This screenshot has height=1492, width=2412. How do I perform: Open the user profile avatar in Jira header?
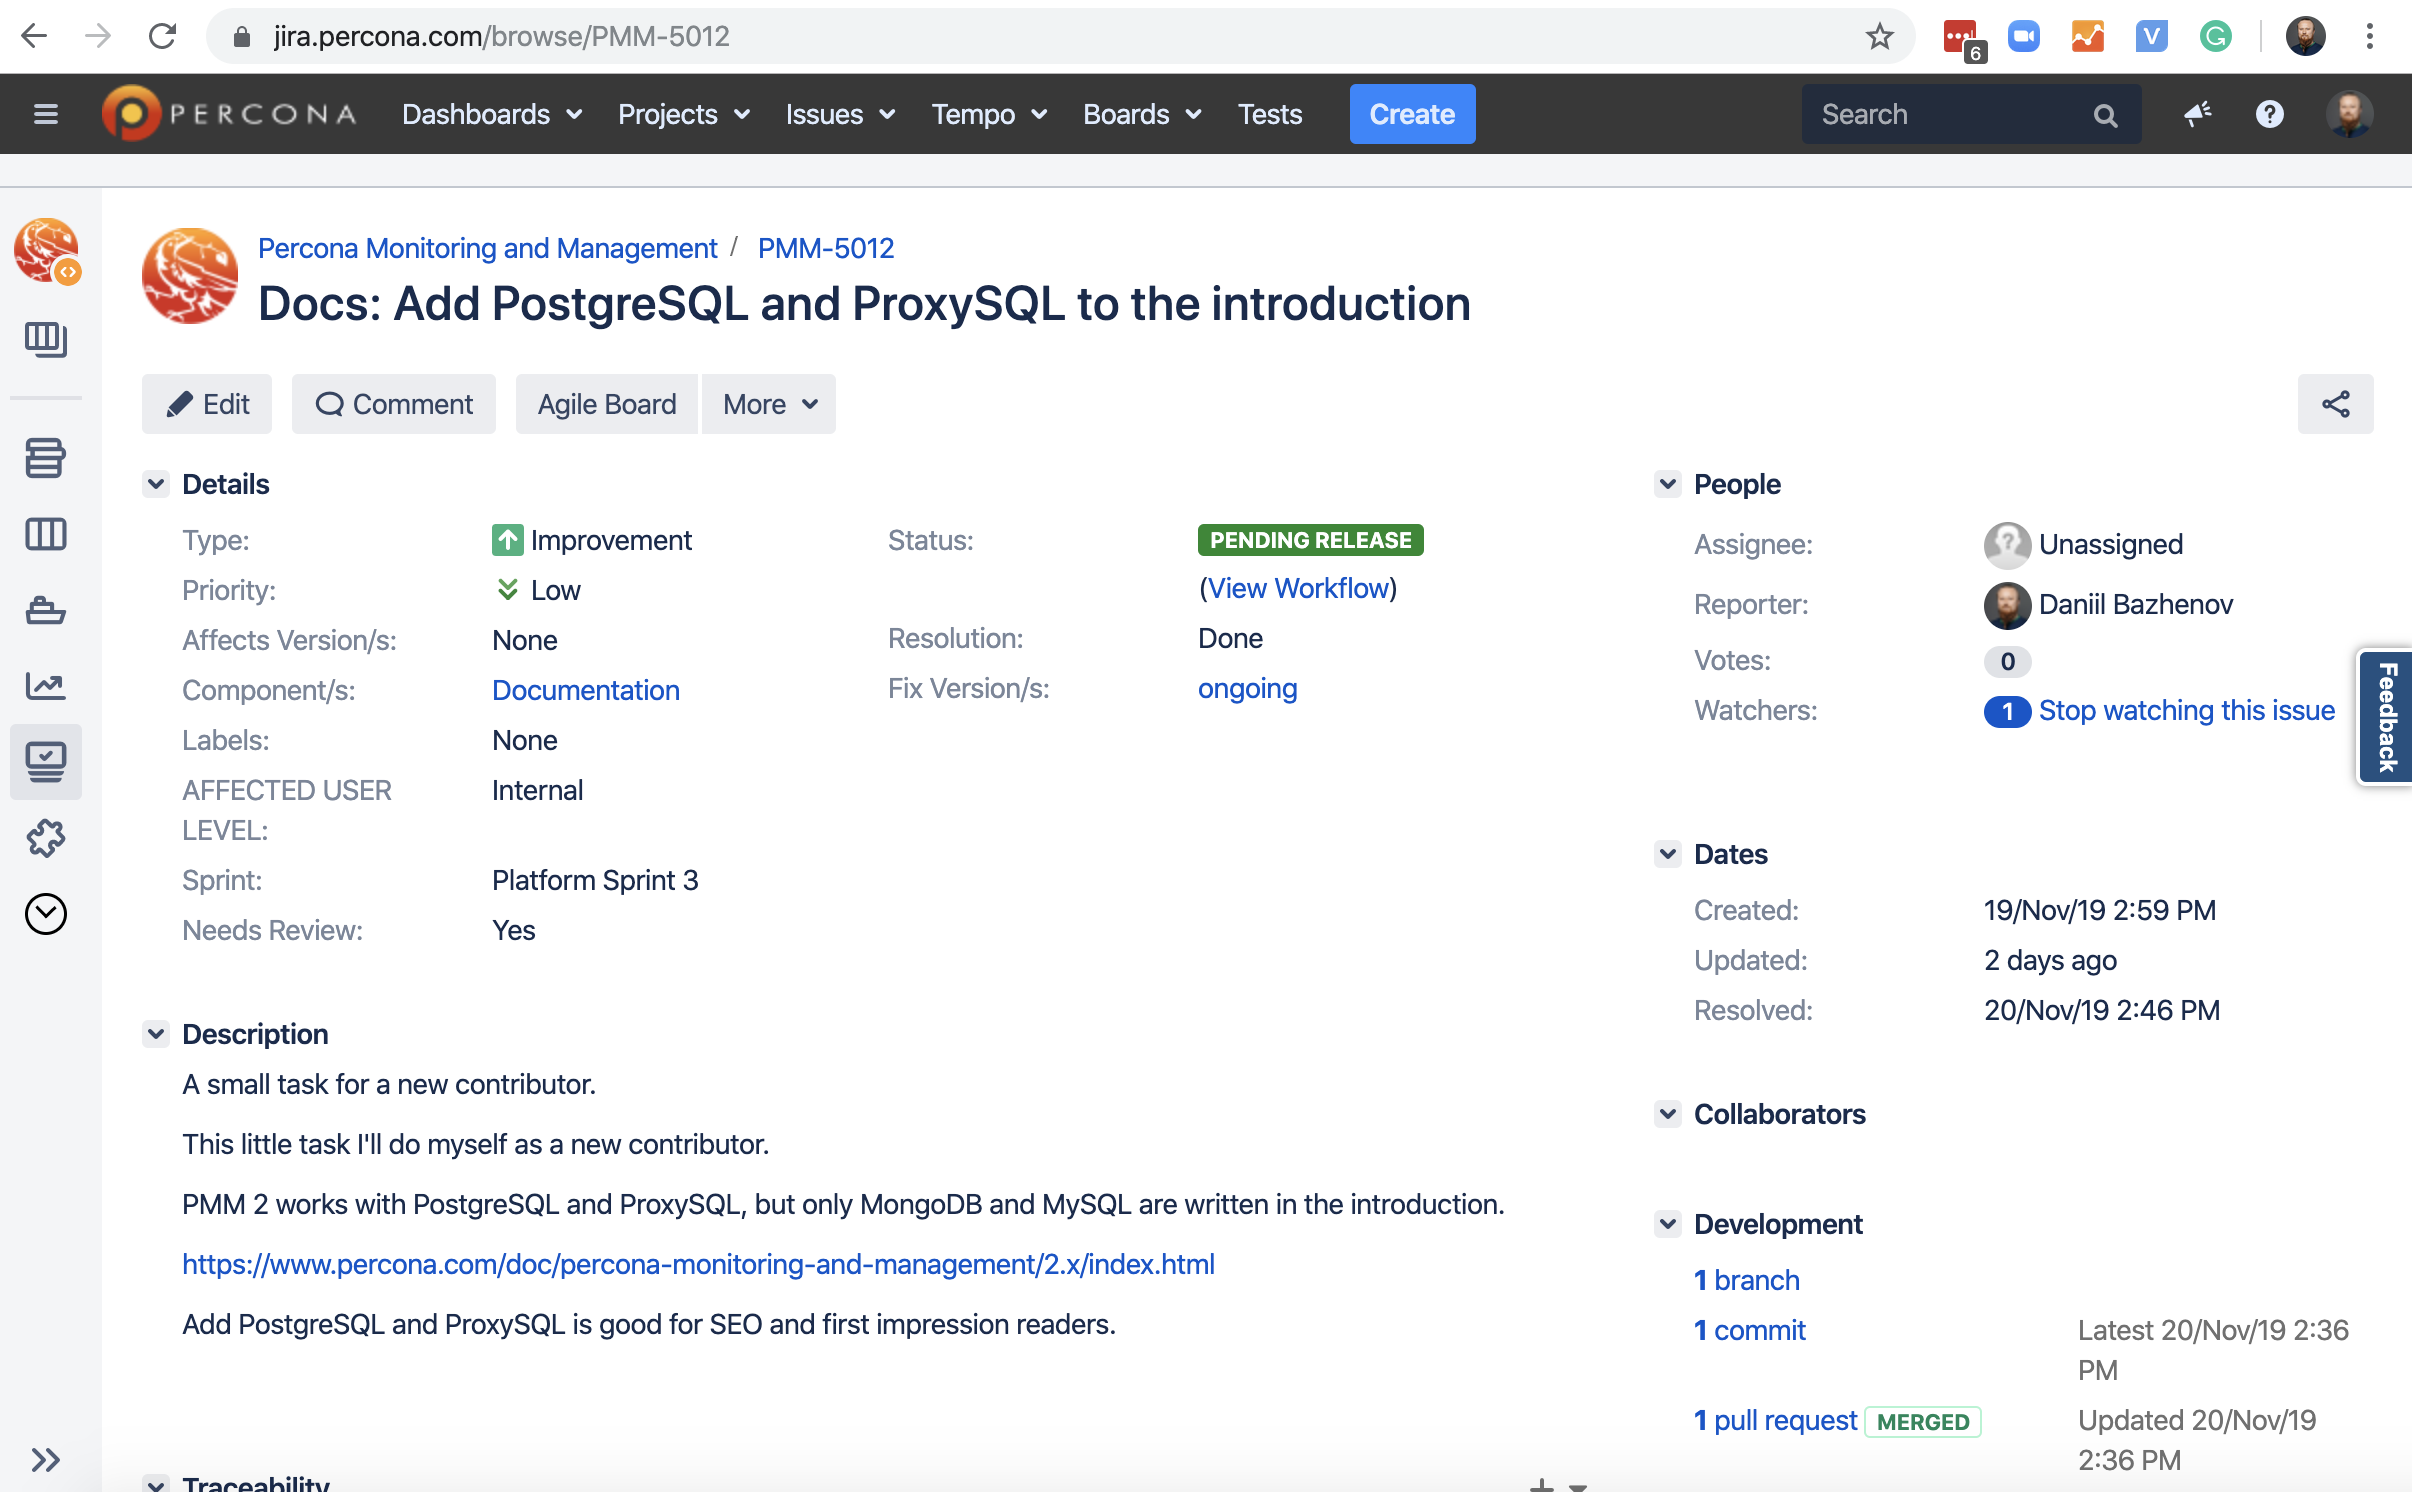click(x=2350, y=114)
